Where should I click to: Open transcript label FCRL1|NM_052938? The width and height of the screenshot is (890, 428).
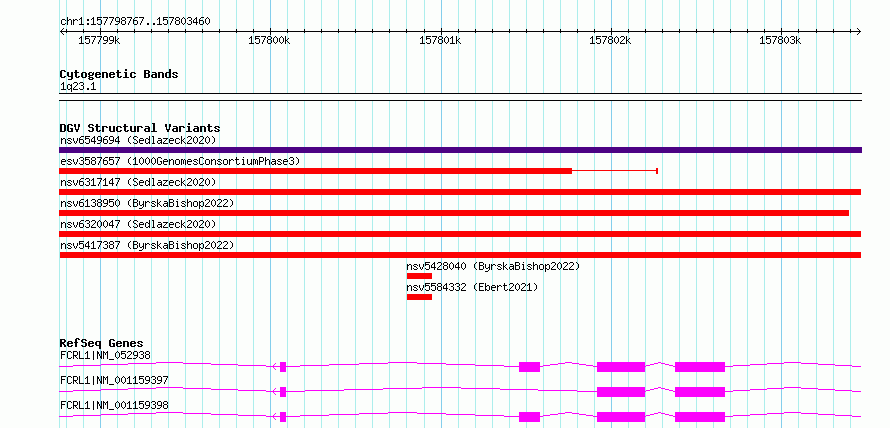(106, 355)
